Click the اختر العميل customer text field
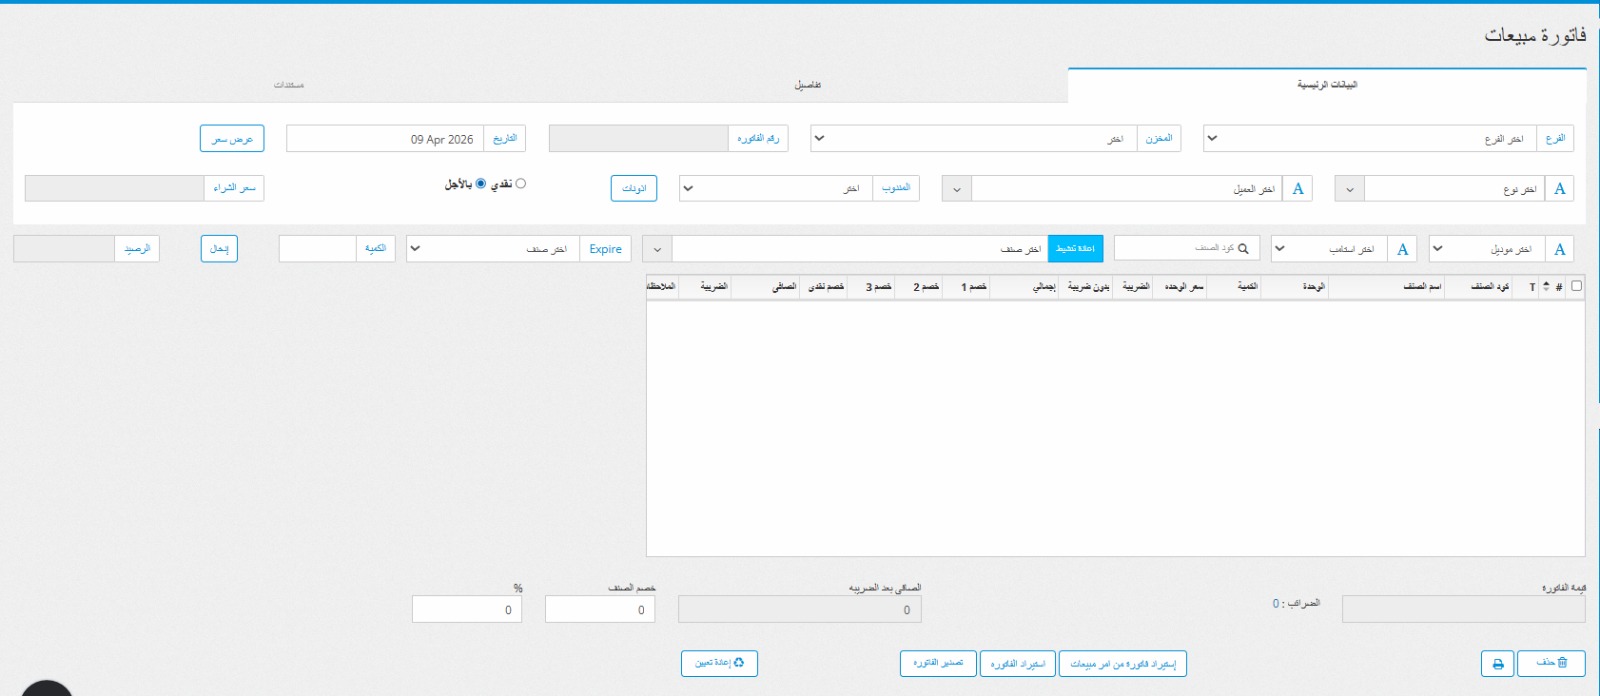Image resolution: width=1600 pixels, height=696 pixels. [1127, 188]
